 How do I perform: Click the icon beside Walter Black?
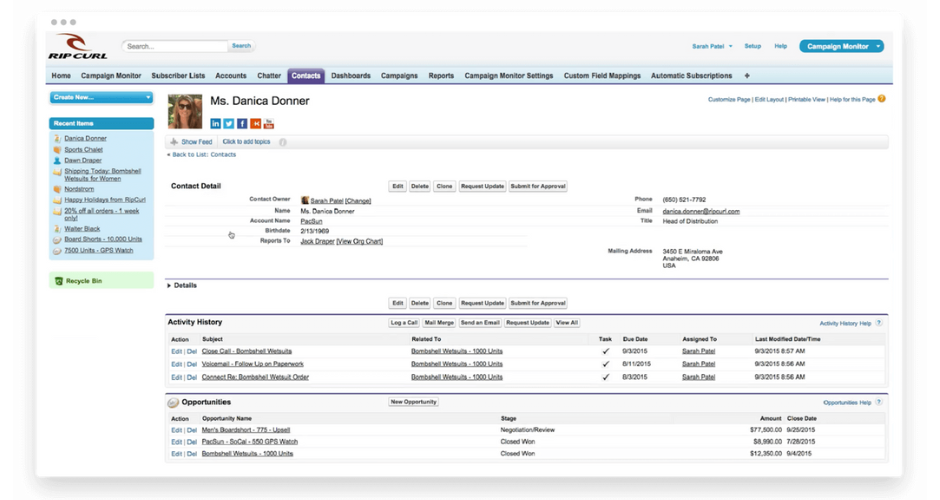click(57, 229)
